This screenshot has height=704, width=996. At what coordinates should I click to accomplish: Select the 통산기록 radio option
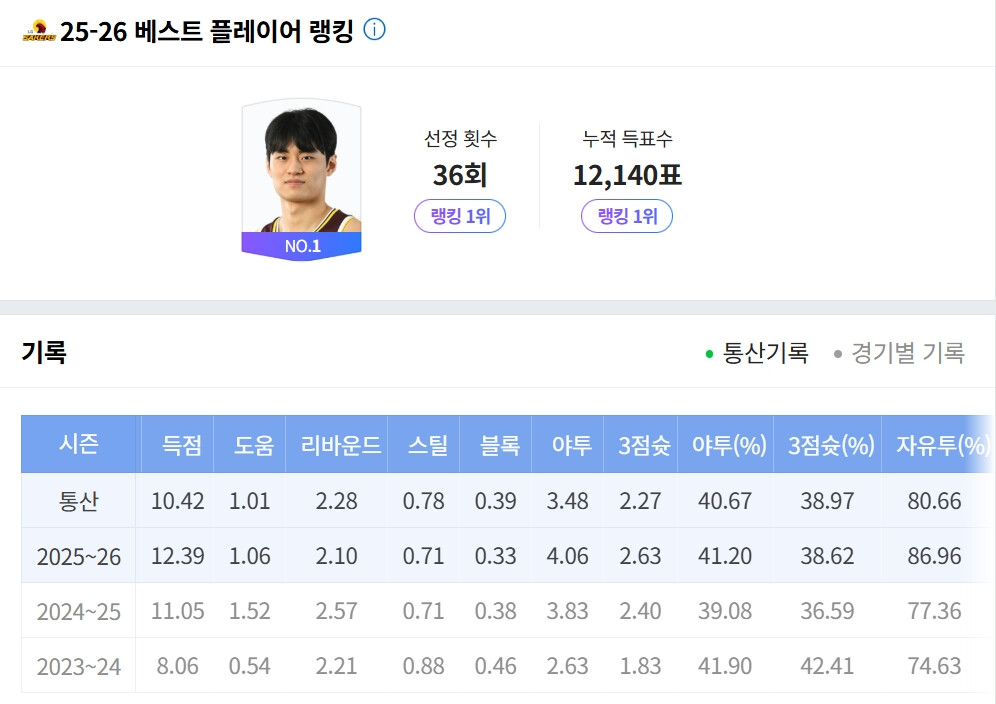[x=756, y=353]
